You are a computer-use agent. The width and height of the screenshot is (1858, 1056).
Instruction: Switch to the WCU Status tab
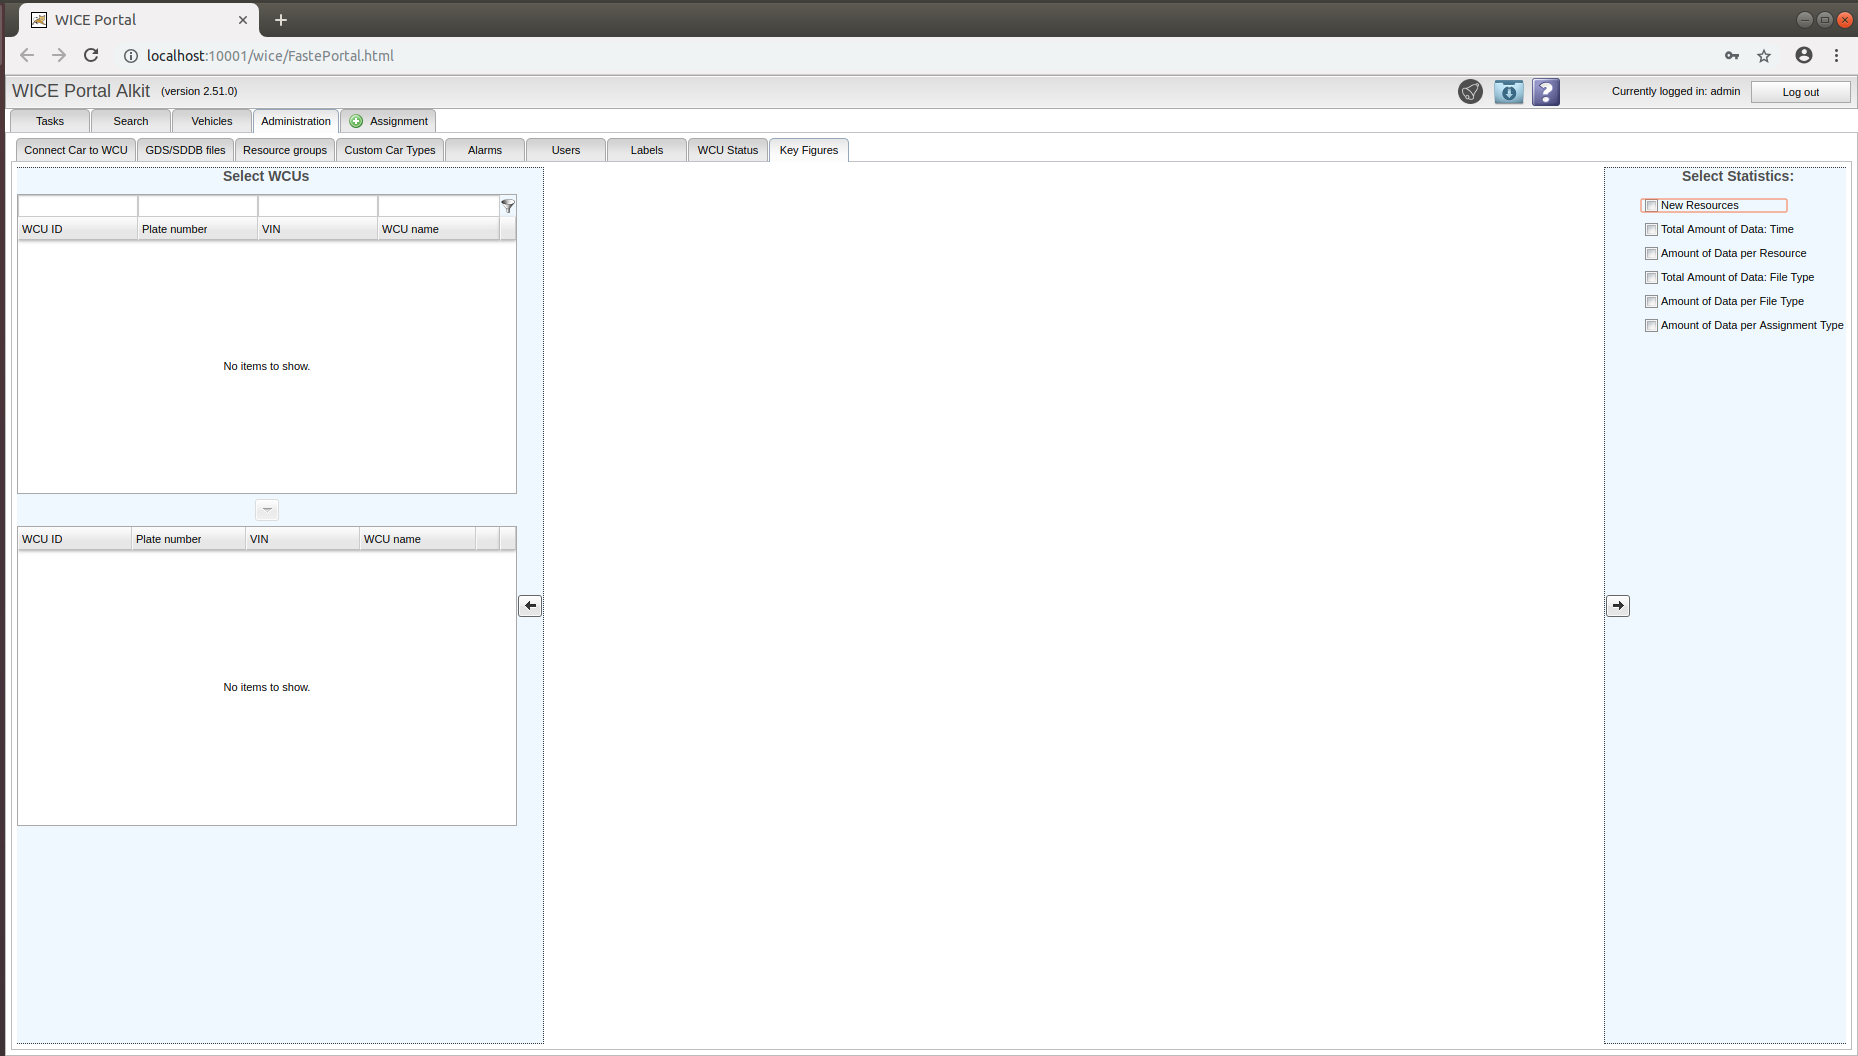pos(727,150)
